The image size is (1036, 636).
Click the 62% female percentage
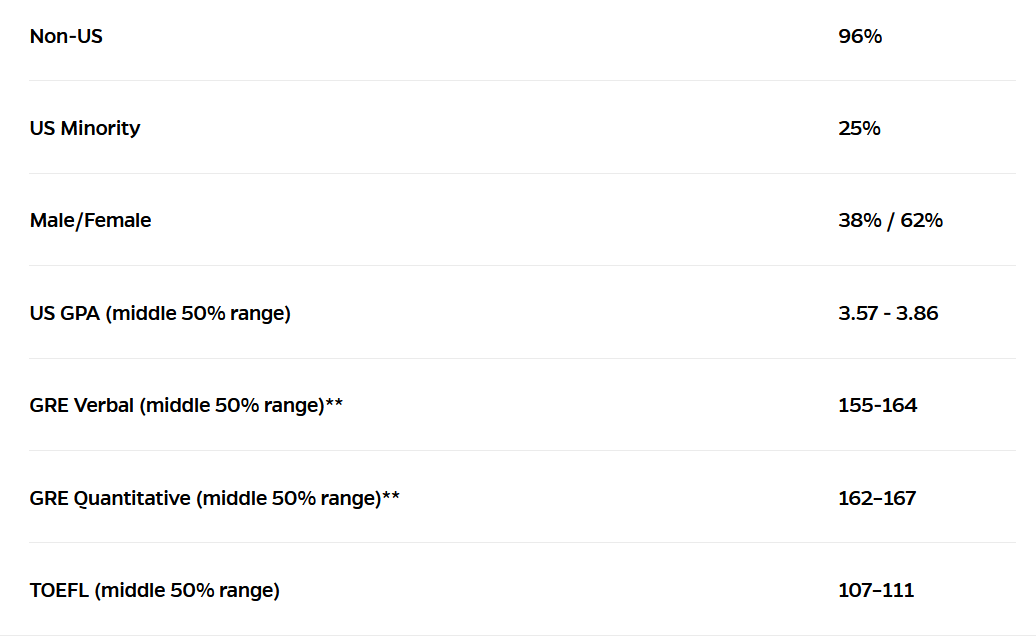[921, 221]
